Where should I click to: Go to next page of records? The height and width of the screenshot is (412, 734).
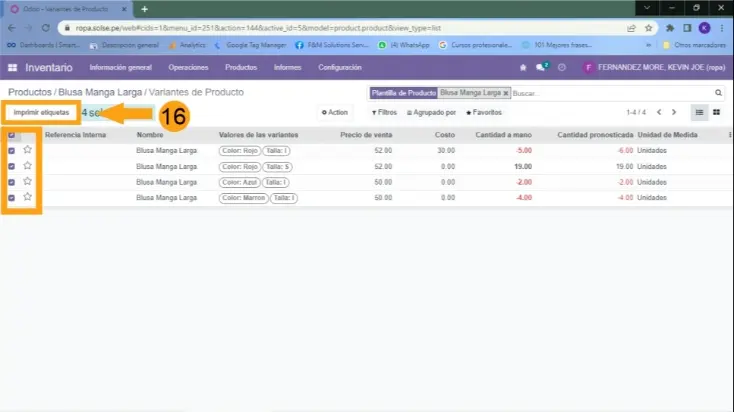[674, 112]
